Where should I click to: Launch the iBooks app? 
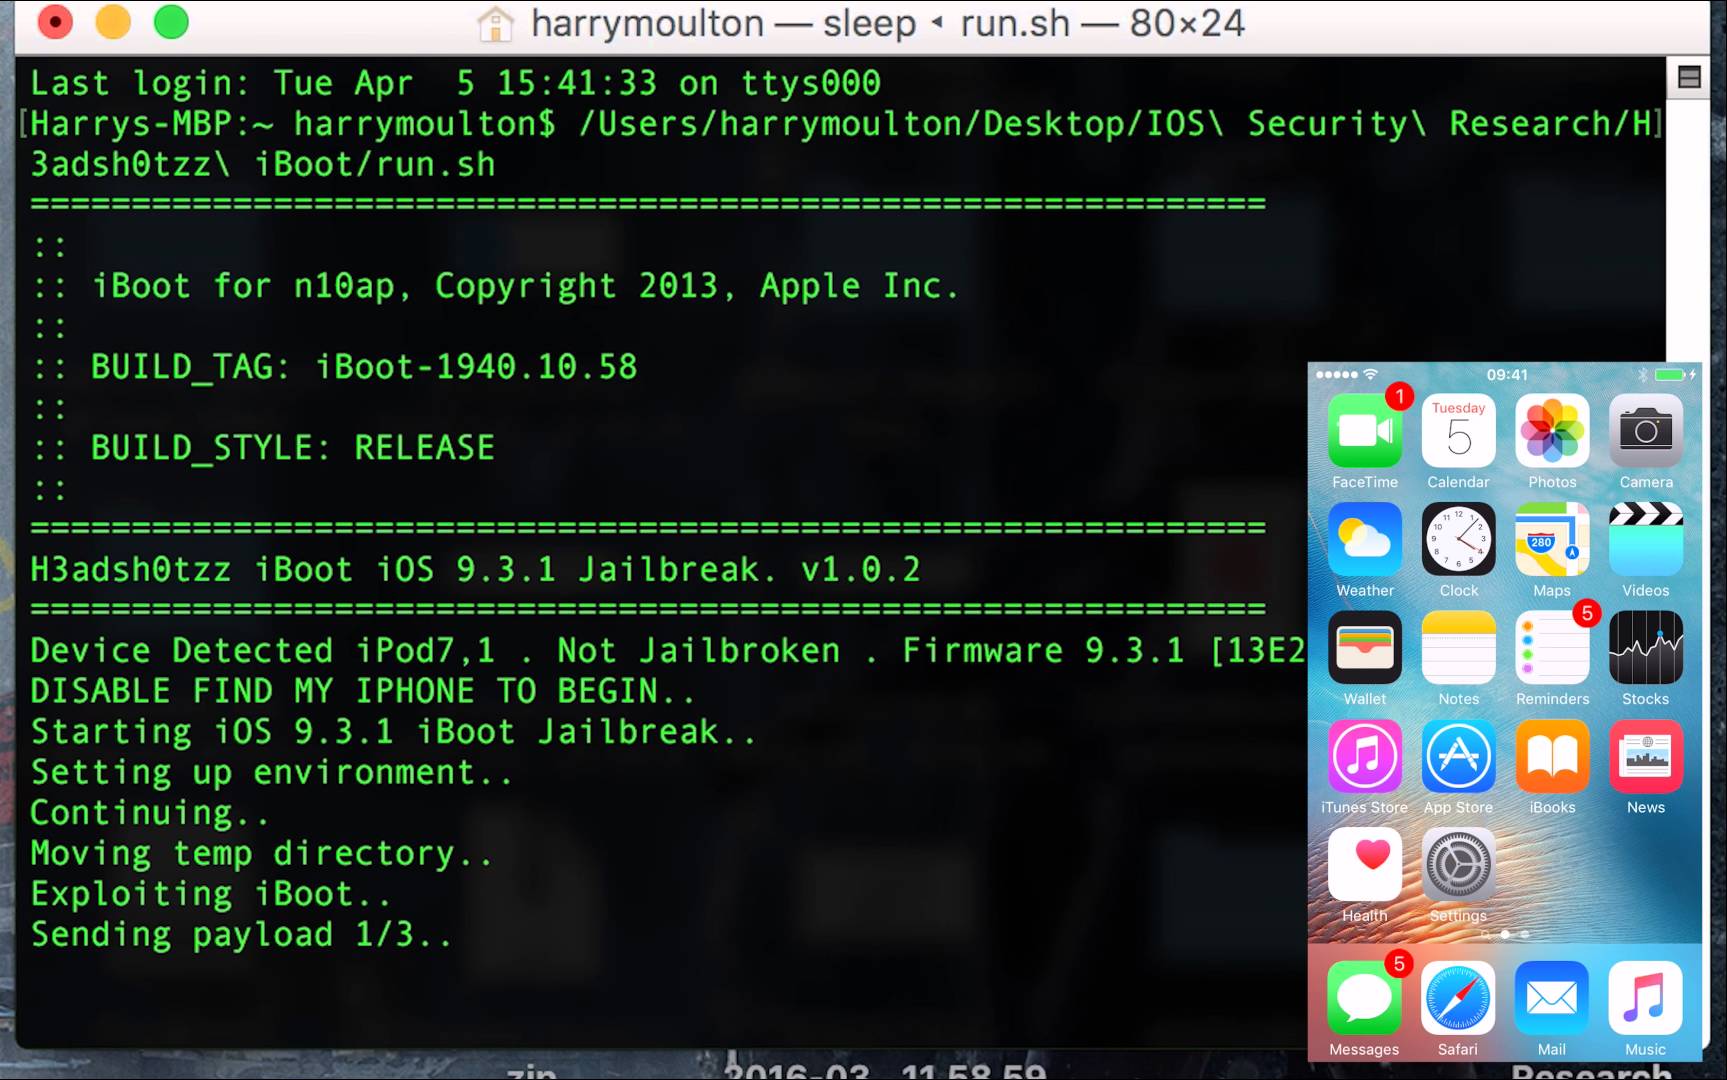click(1552, 756)
